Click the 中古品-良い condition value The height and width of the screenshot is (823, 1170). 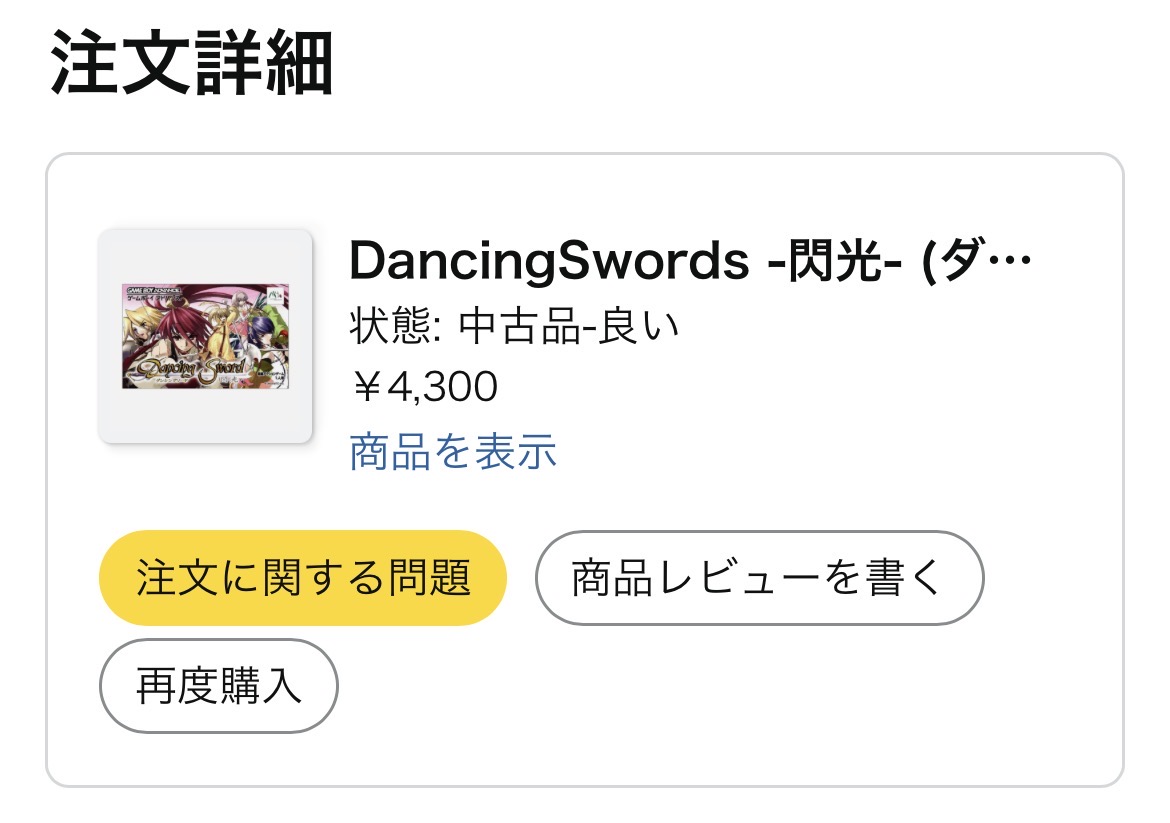[x=569, y=326]
